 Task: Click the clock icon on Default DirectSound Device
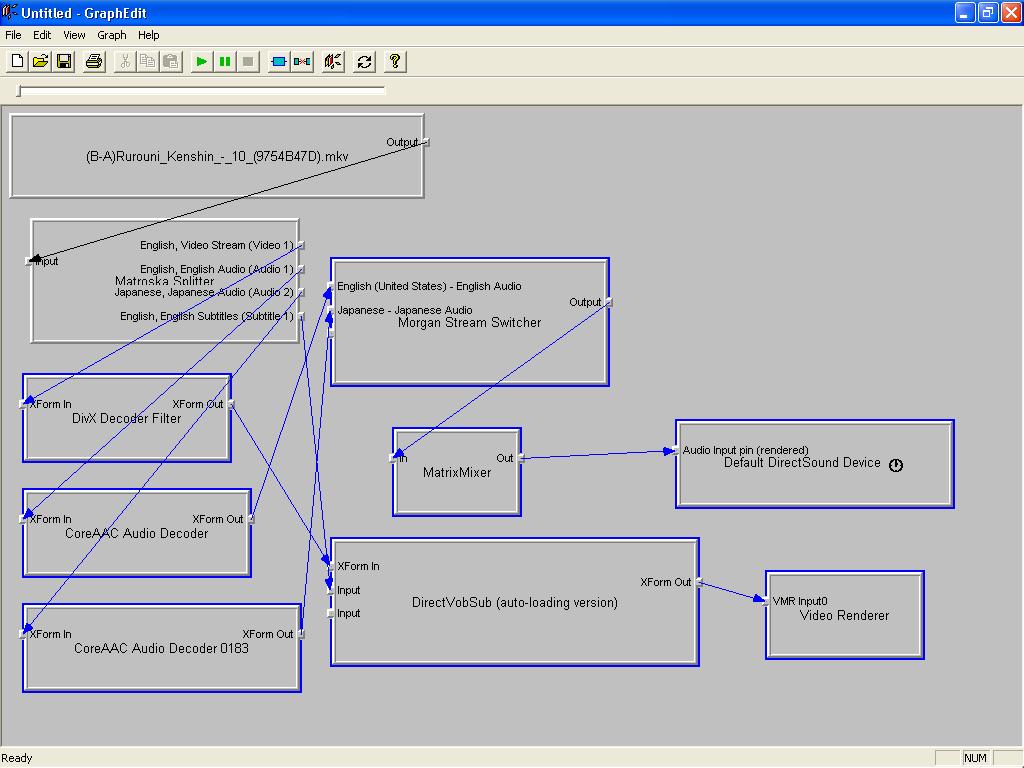click(896, 465)
